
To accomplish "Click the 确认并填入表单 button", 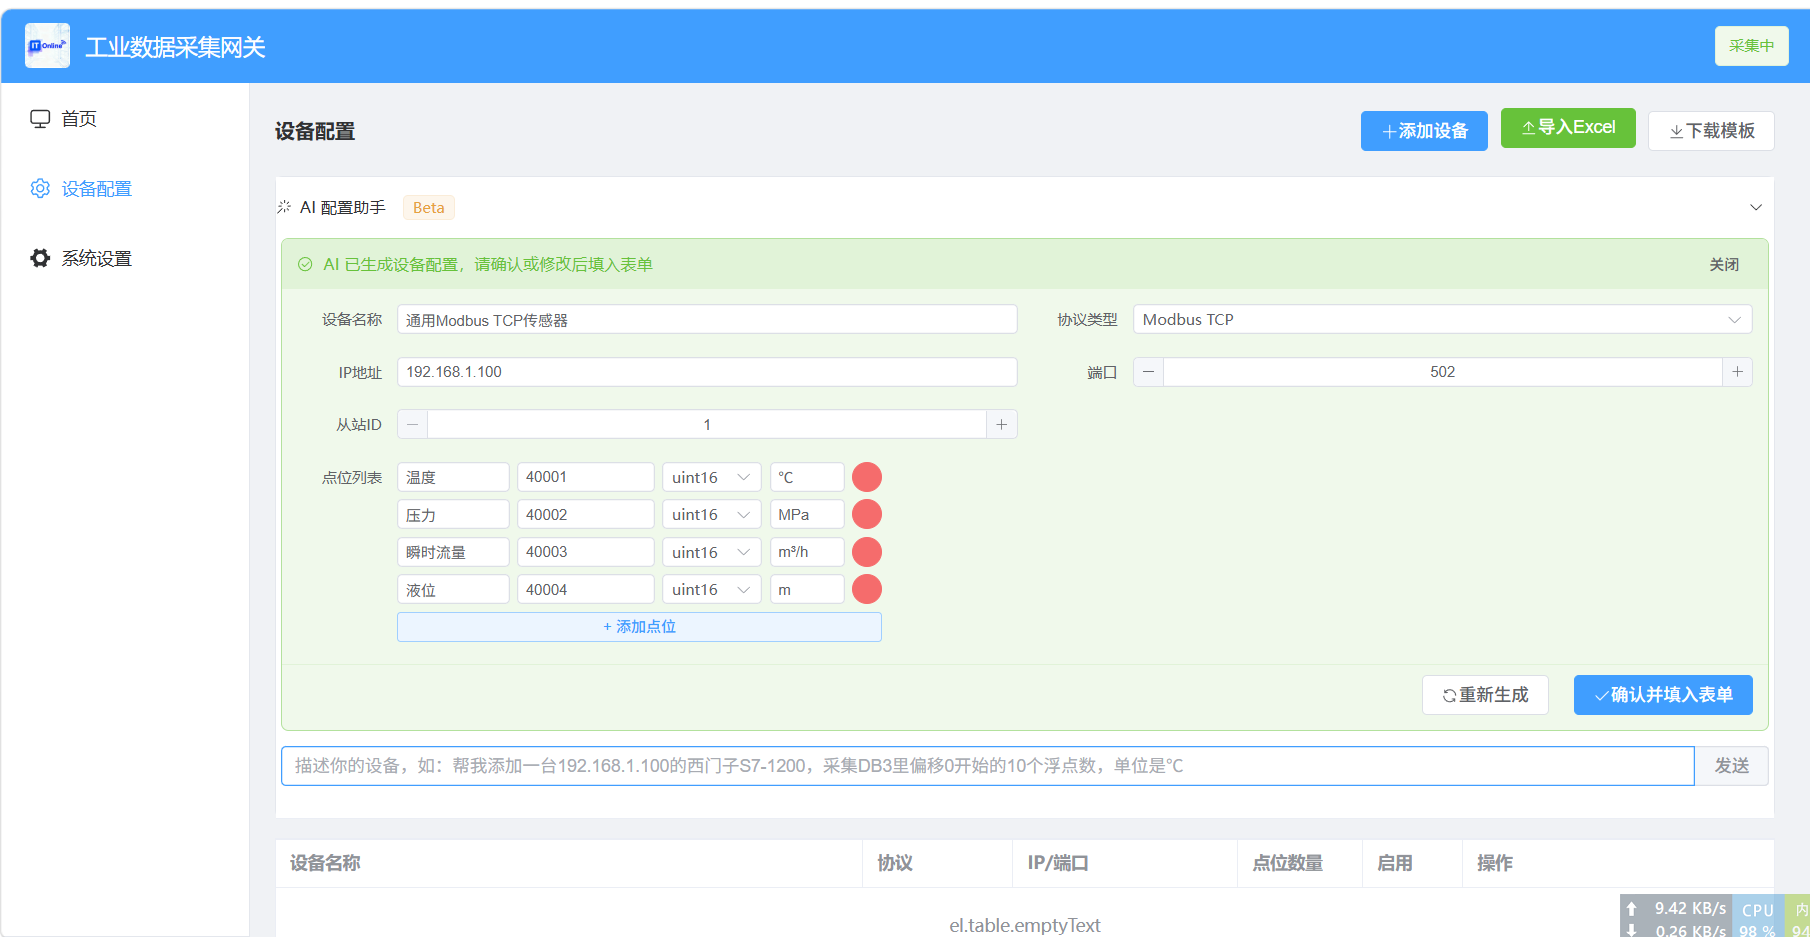I will (1663, 695).
